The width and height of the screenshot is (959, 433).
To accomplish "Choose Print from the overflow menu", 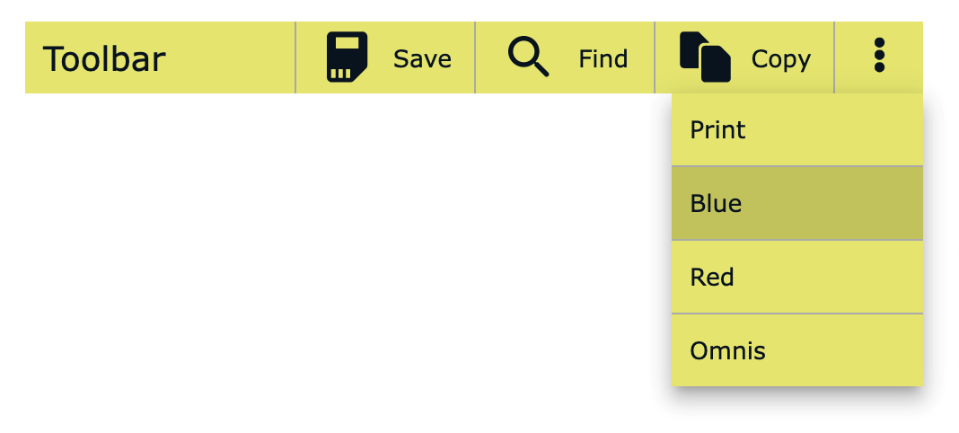I will [x=797, y=130].
